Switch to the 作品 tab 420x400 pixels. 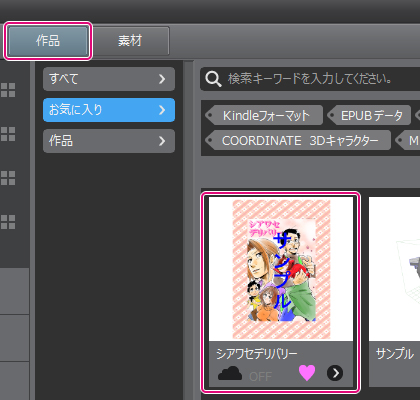tap(48, 41)
